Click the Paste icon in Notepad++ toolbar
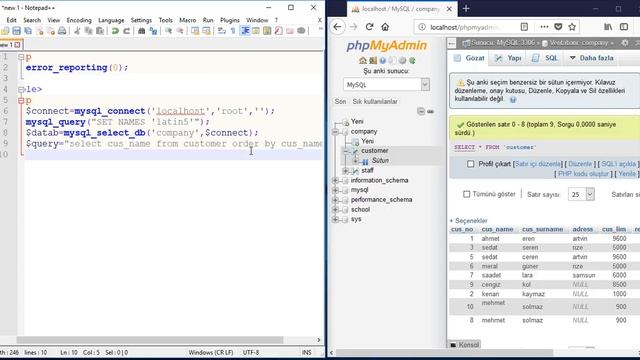Viewport: 640px width, 360px height. click(x=100, y=31)
